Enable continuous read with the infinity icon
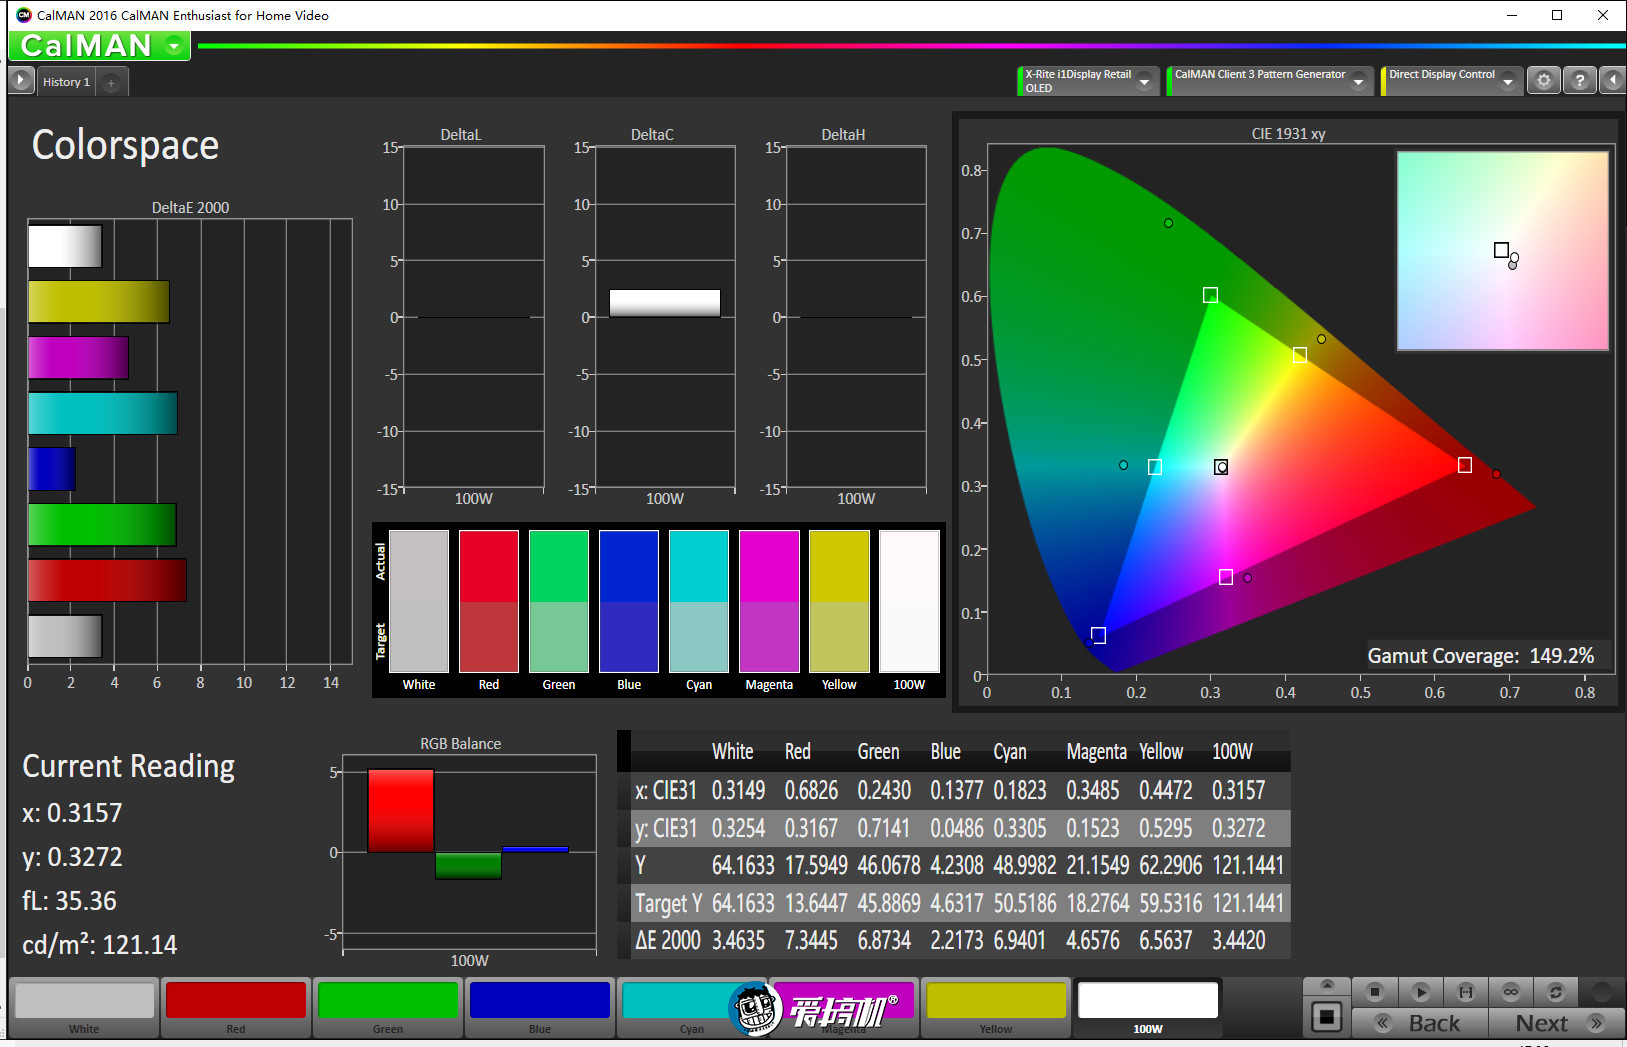The image size is (1627, 1047). pyautogui.click(x=1510, y=992)
